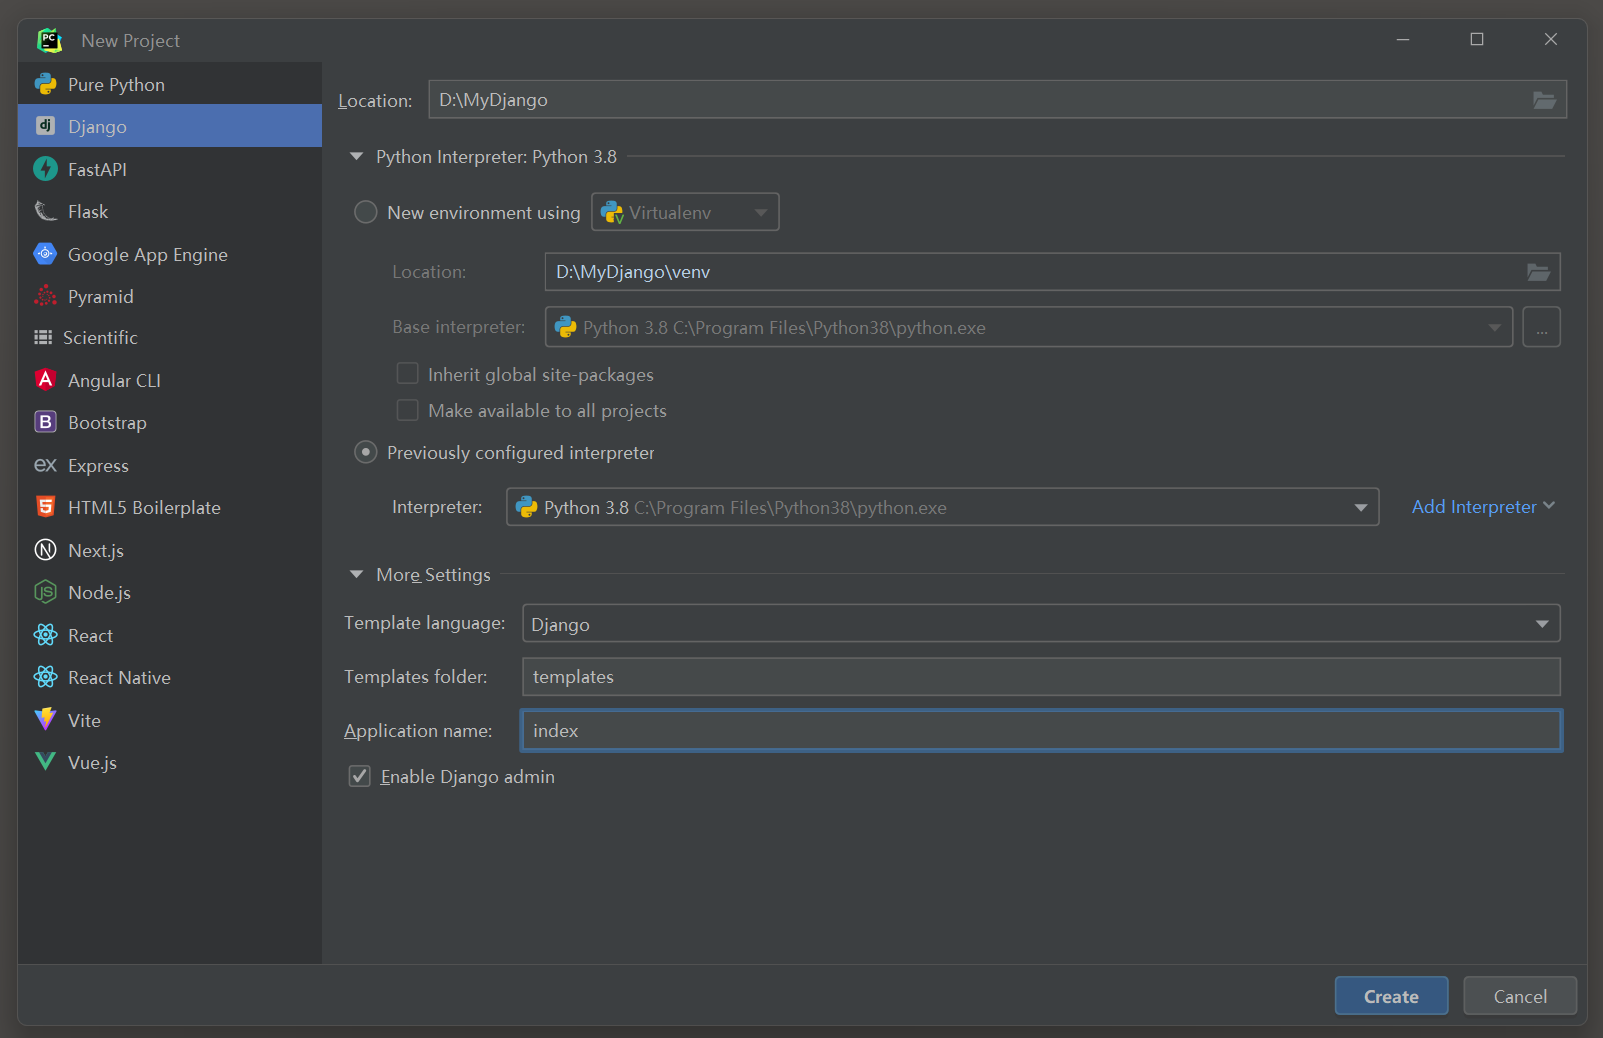Click the Node.js hexagon icon
1603x1038 pixels.
point(46,592)
